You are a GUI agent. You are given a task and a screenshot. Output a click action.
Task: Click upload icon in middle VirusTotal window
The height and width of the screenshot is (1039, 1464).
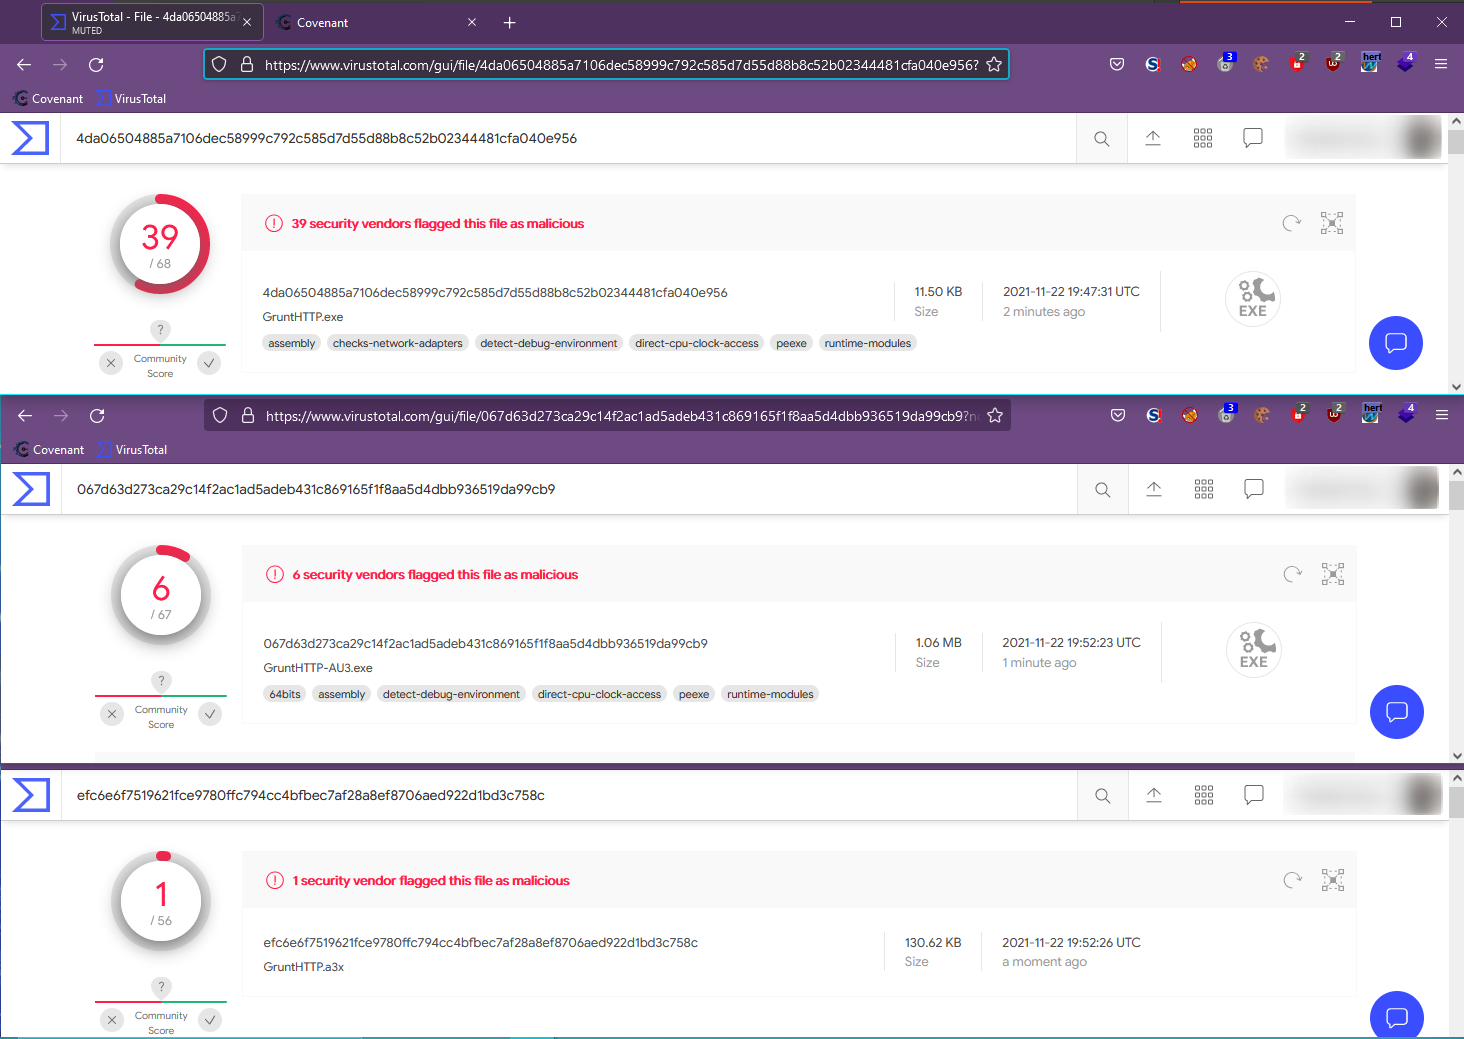click(1154, 489)
